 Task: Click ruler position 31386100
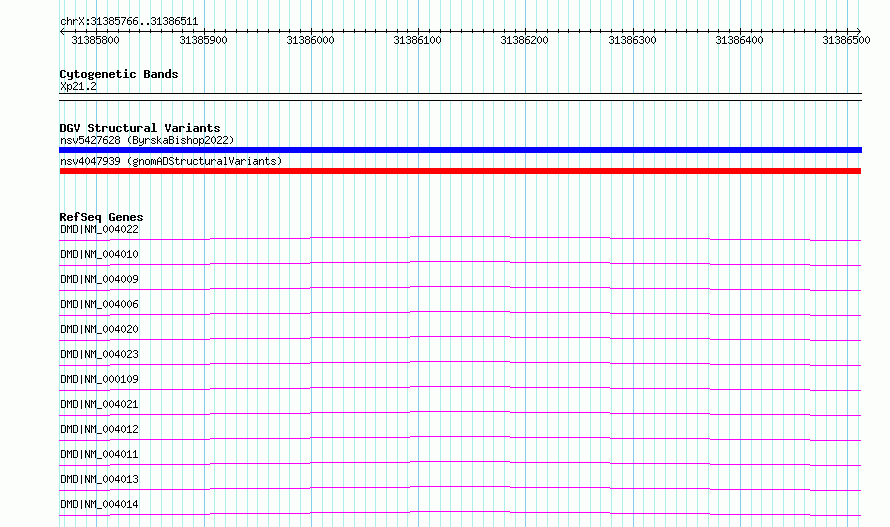[x=417, y=40]
